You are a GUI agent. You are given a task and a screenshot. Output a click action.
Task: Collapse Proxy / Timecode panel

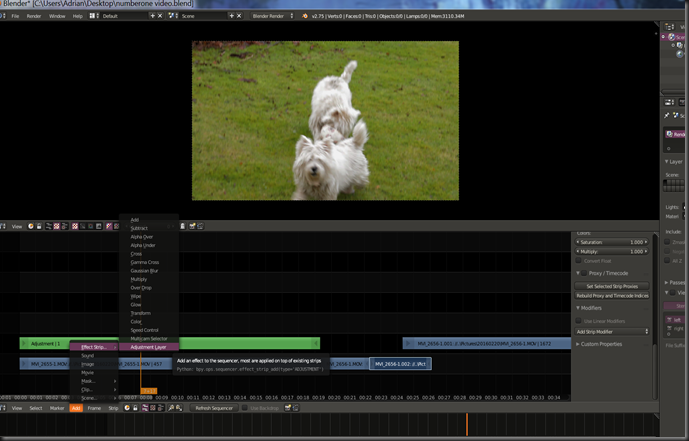[578, 273]
